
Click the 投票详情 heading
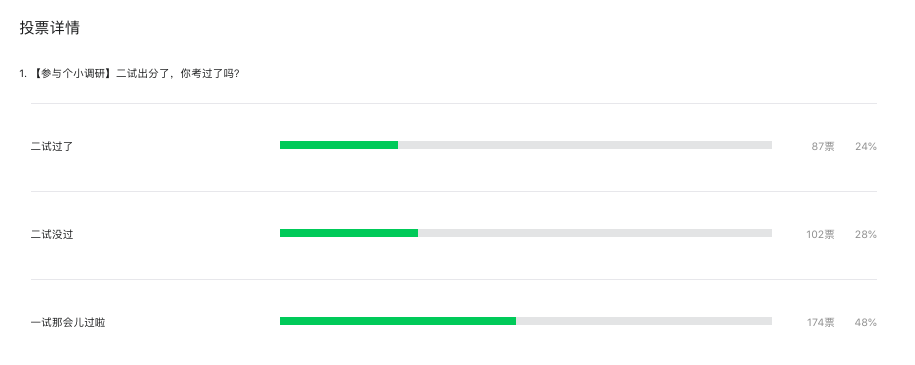pyautogui.click(x=50, y=28)
